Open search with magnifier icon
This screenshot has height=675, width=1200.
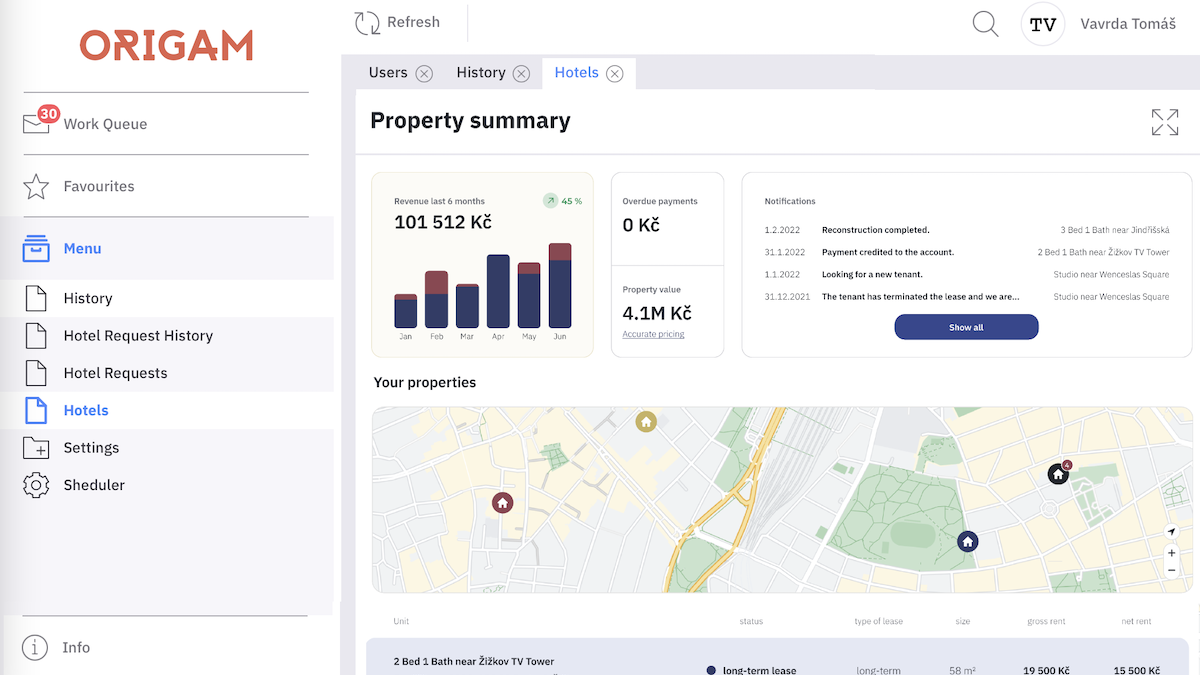click(985, 24)
